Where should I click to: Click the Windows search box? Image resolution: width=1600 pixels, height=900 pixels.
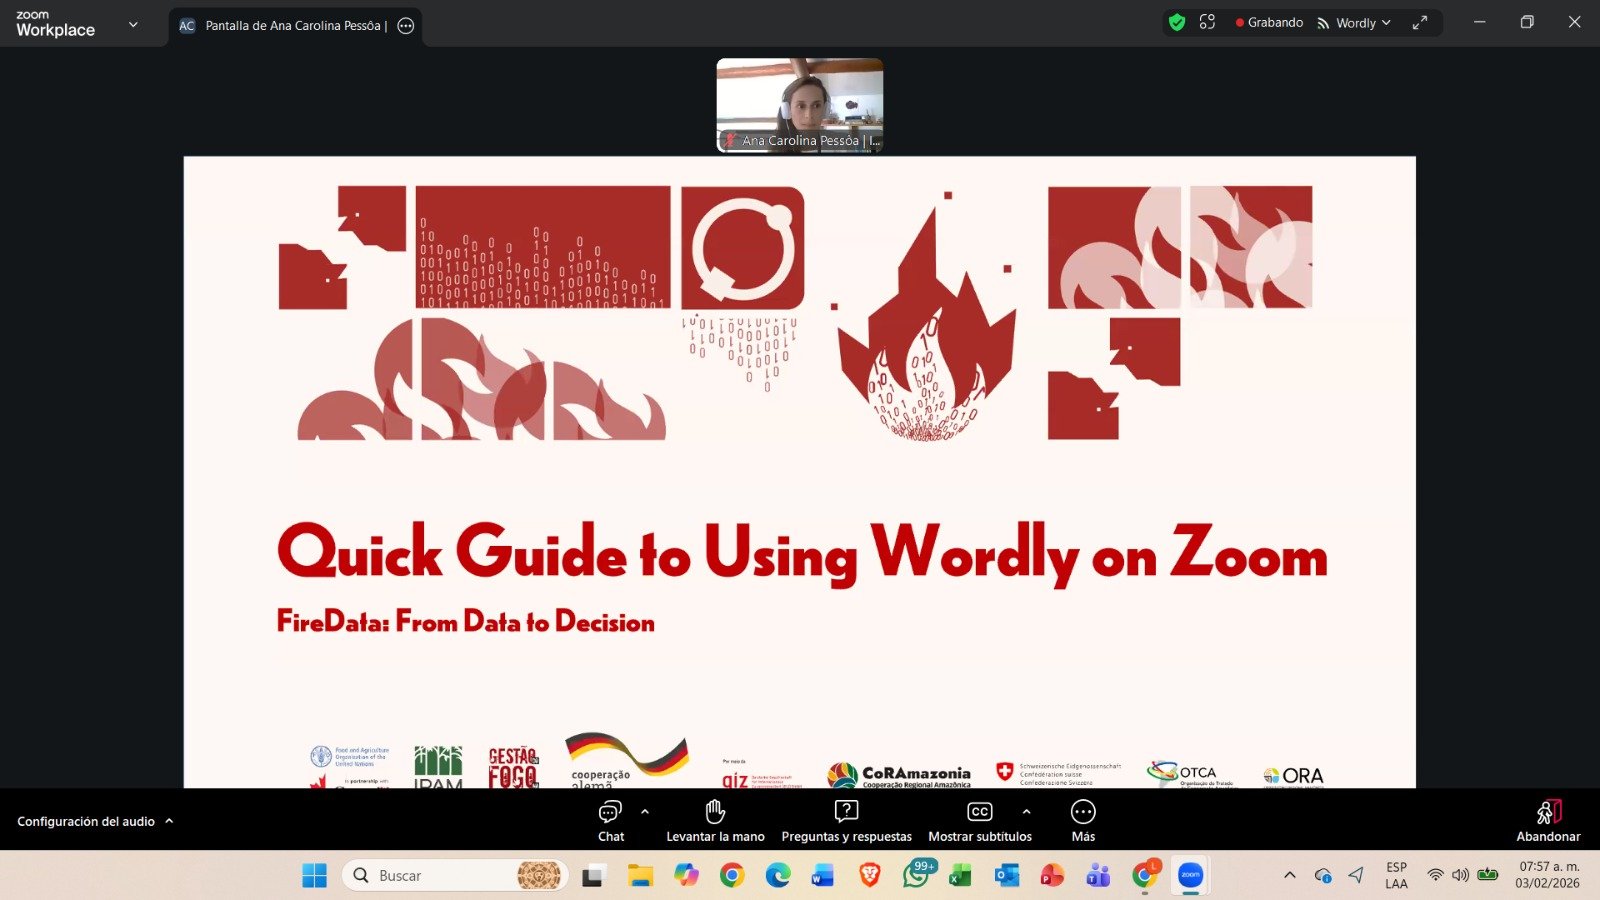[440, 876]
